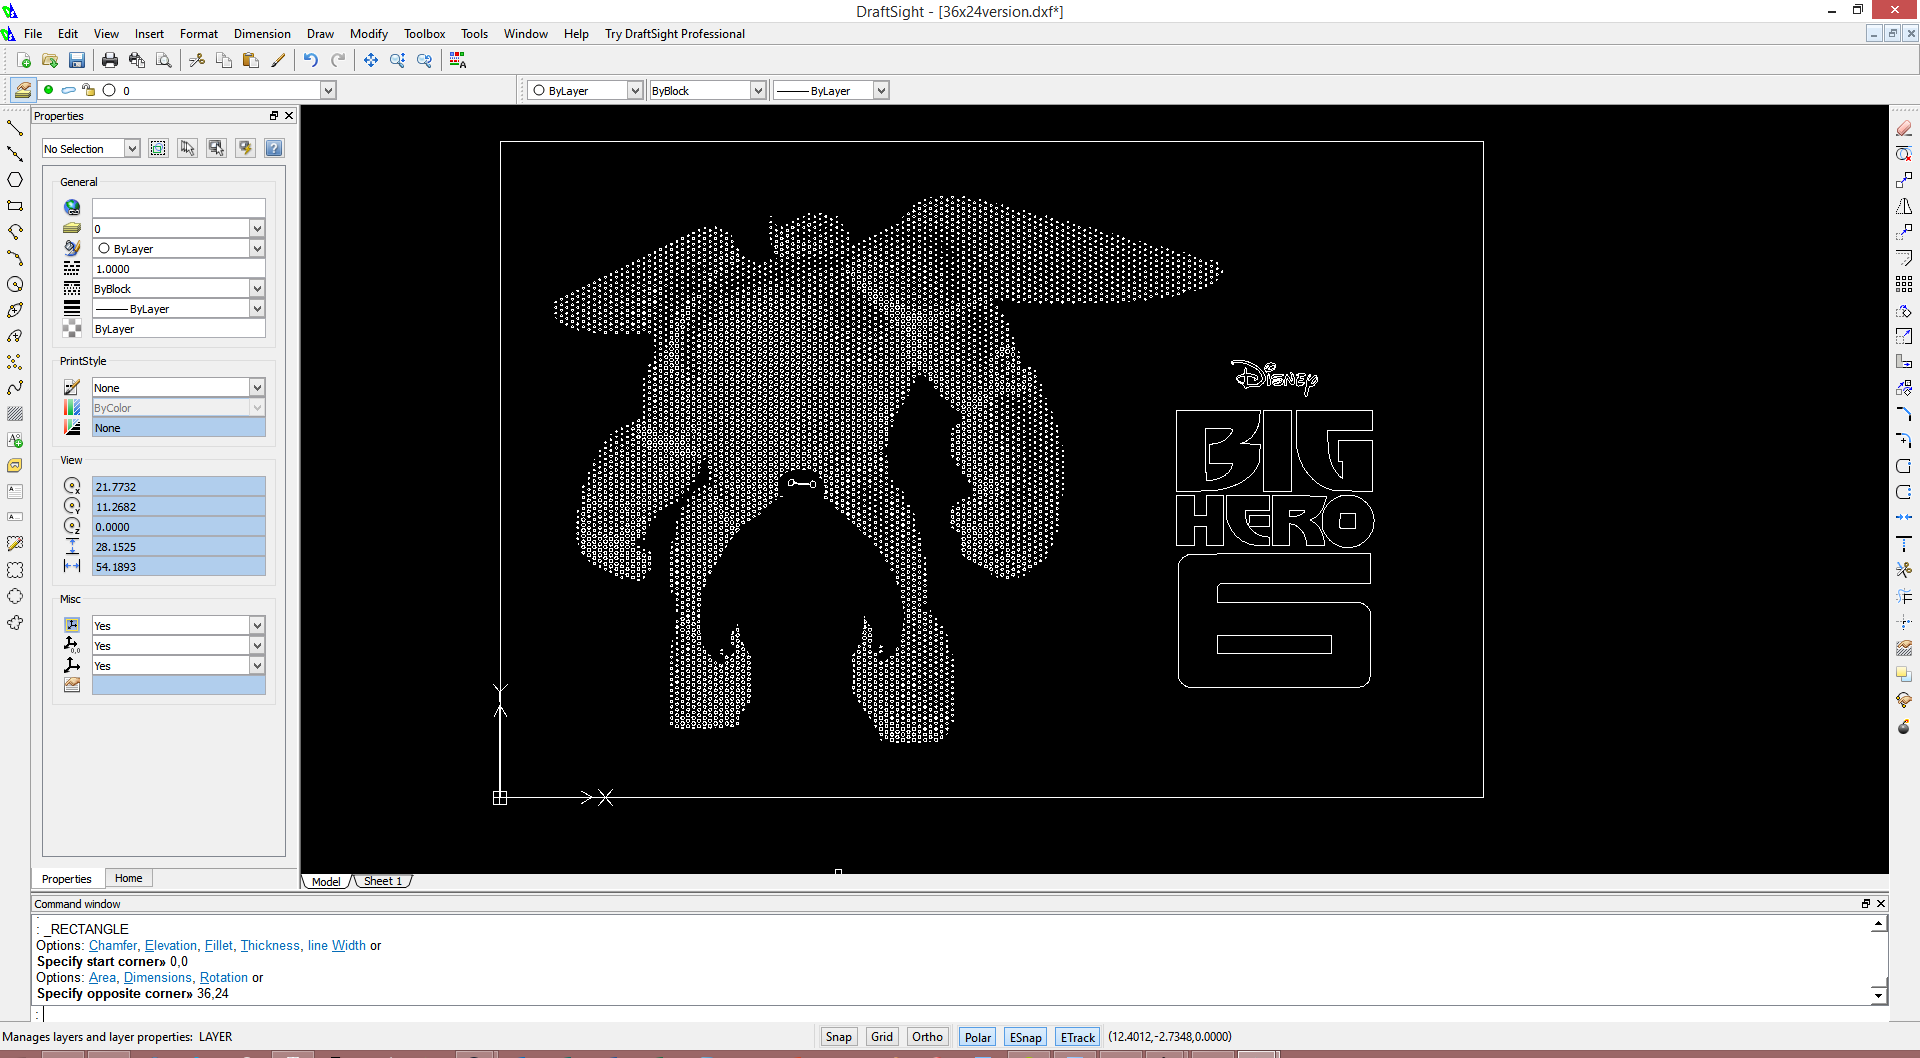Open the Hatch tool
Viewport: 1920px width, 1058px height.
point(15,414)
